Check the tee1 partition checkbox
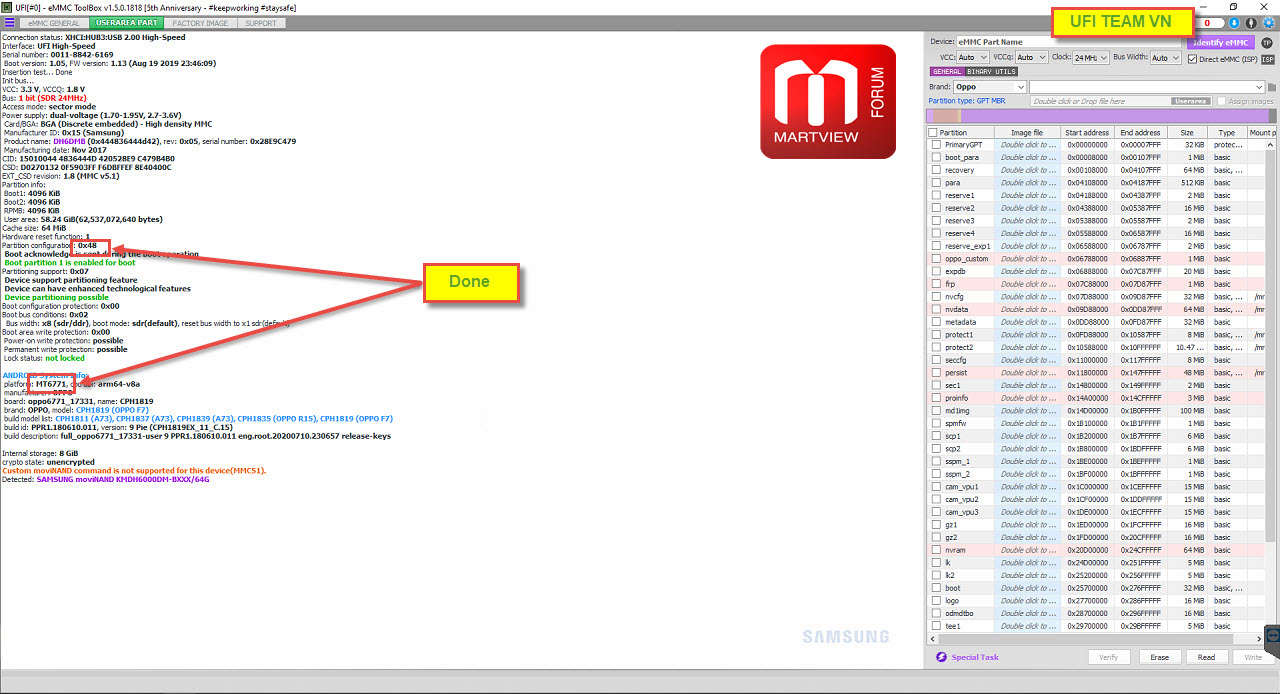Screen dimensions: 1280x694 tap(936, 626)
